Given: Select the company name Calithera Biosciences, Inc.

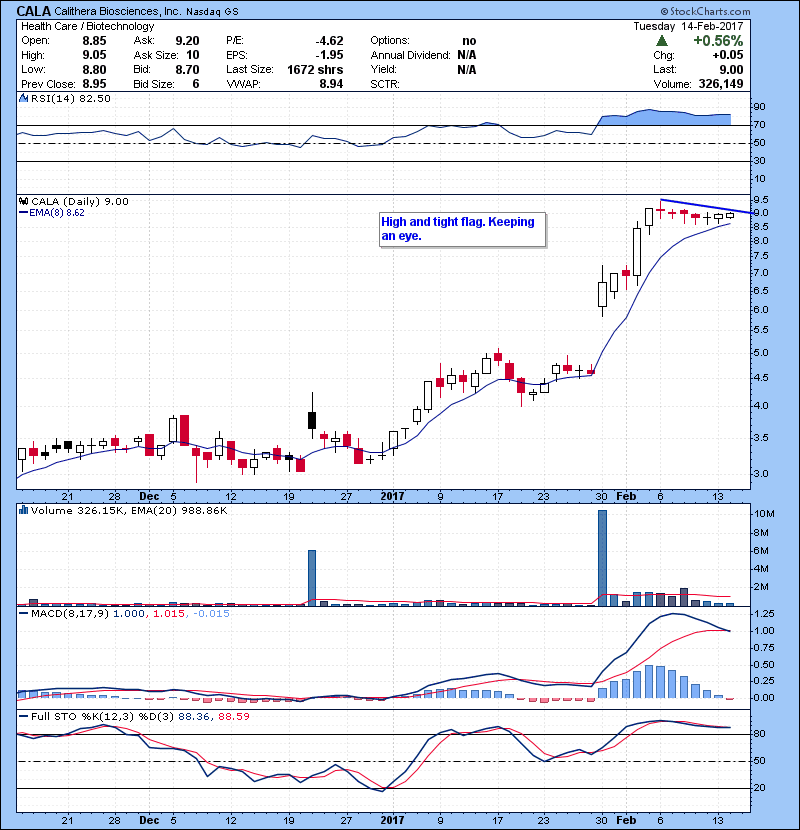Looking at the screenshot, I should (118, 11).
